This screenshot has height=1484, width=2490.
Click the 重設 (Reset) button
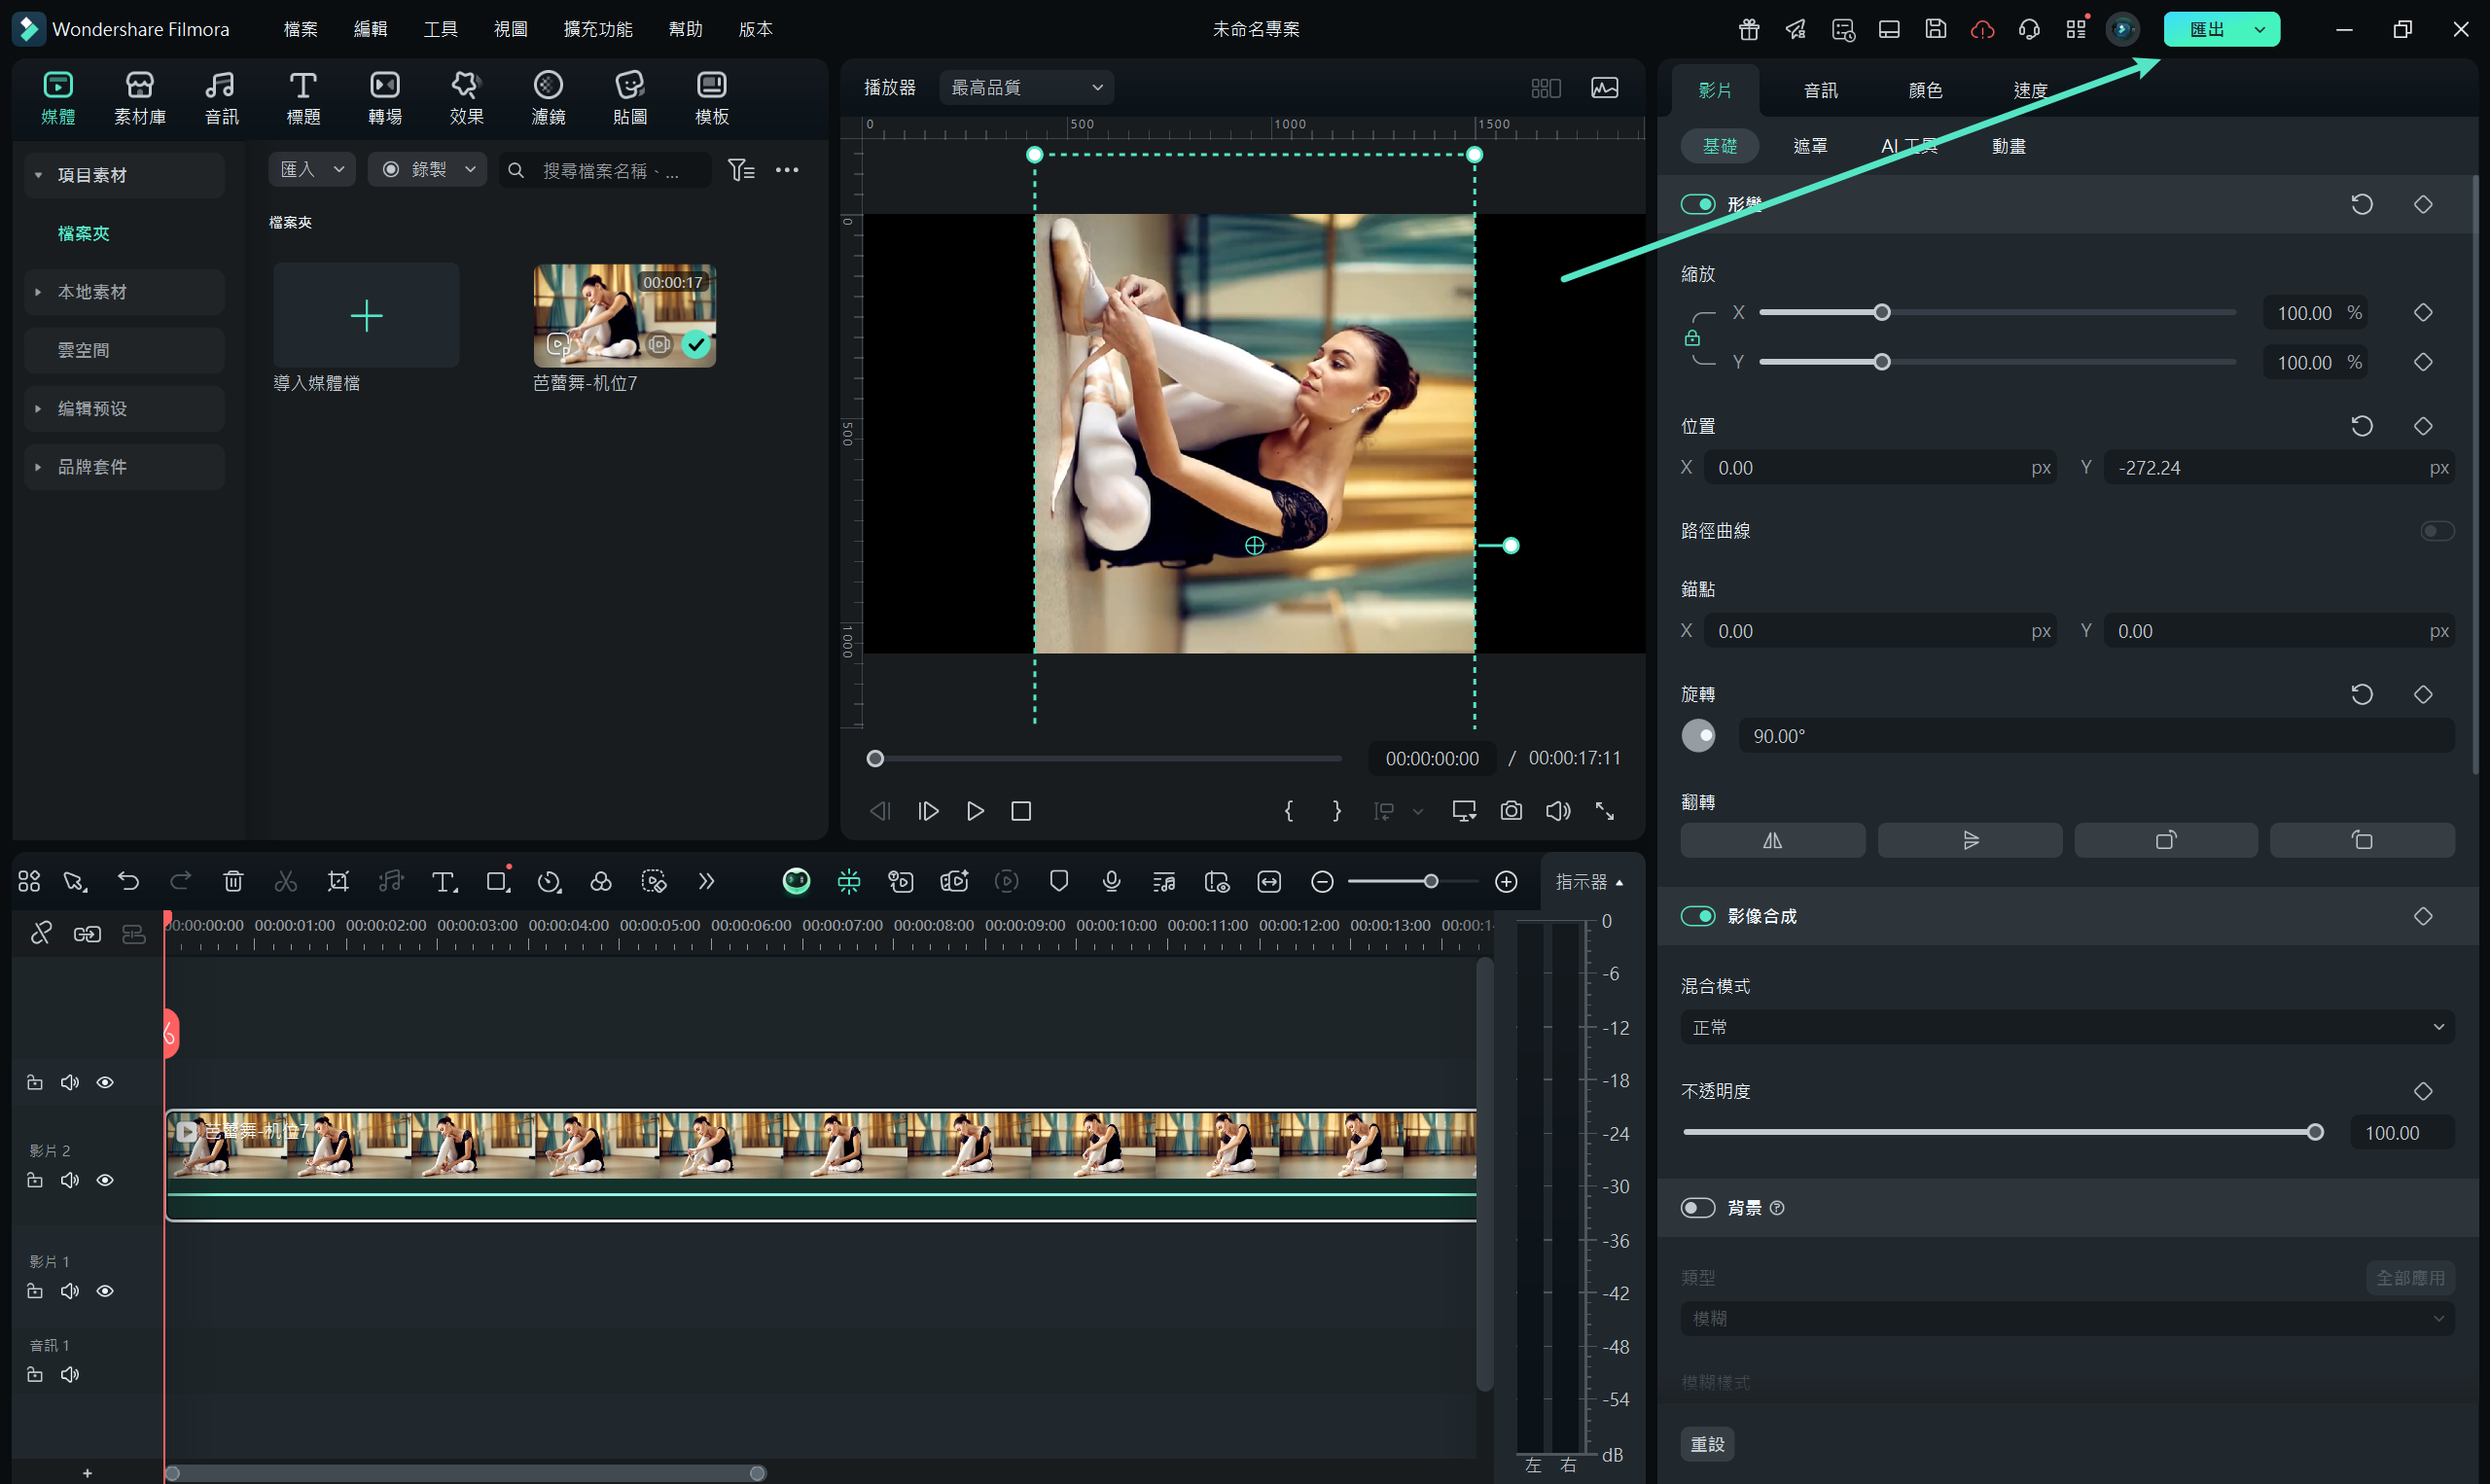[x=1707, y=1444]
